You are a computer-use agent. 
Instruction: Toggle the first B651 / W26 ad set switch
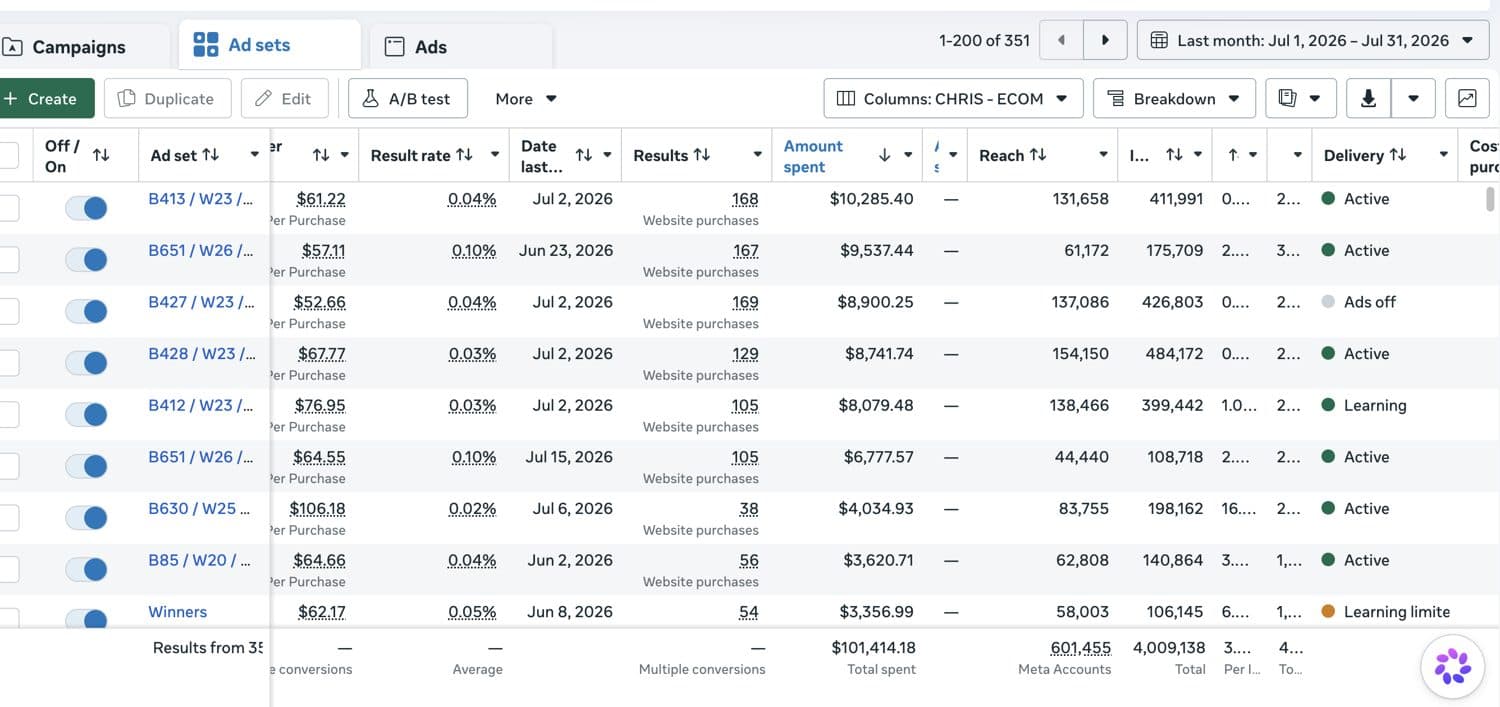tap(86, 259)
